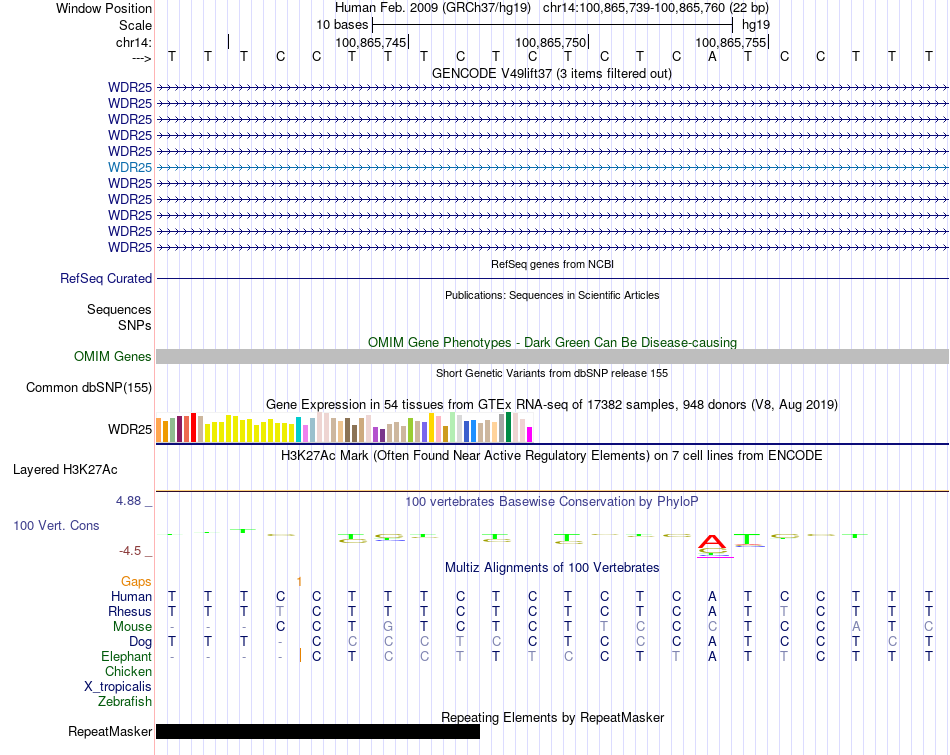Click the orange "1" gap marker in the Gaps row

pyautogui.click(x=299, y=582)
